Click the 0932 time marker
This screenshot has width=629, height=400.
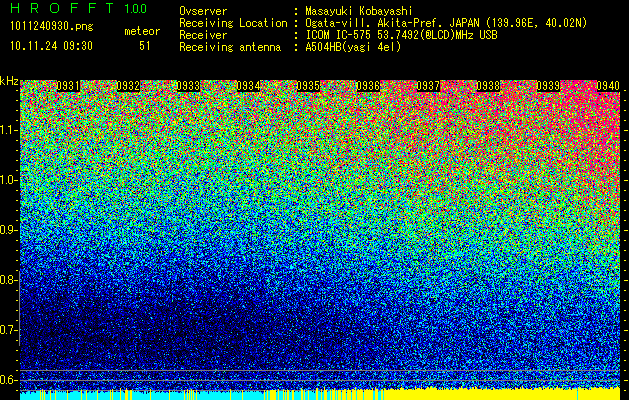click(x=128, y=86)
